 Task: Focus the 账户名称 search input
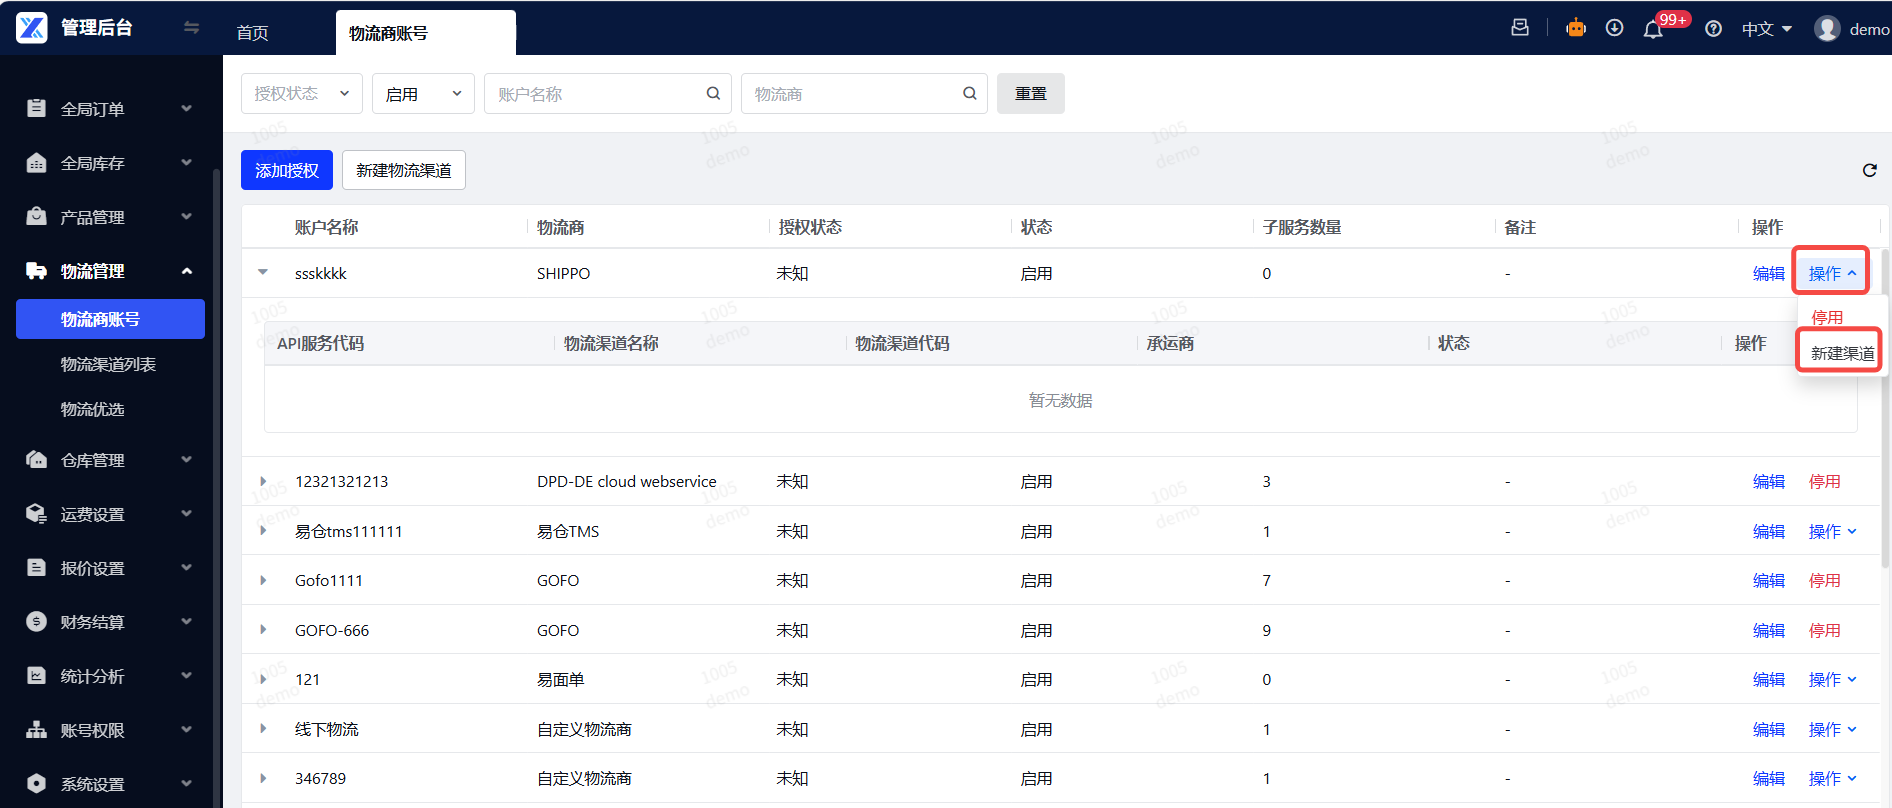pyautogui.click(x=595, y=94)
